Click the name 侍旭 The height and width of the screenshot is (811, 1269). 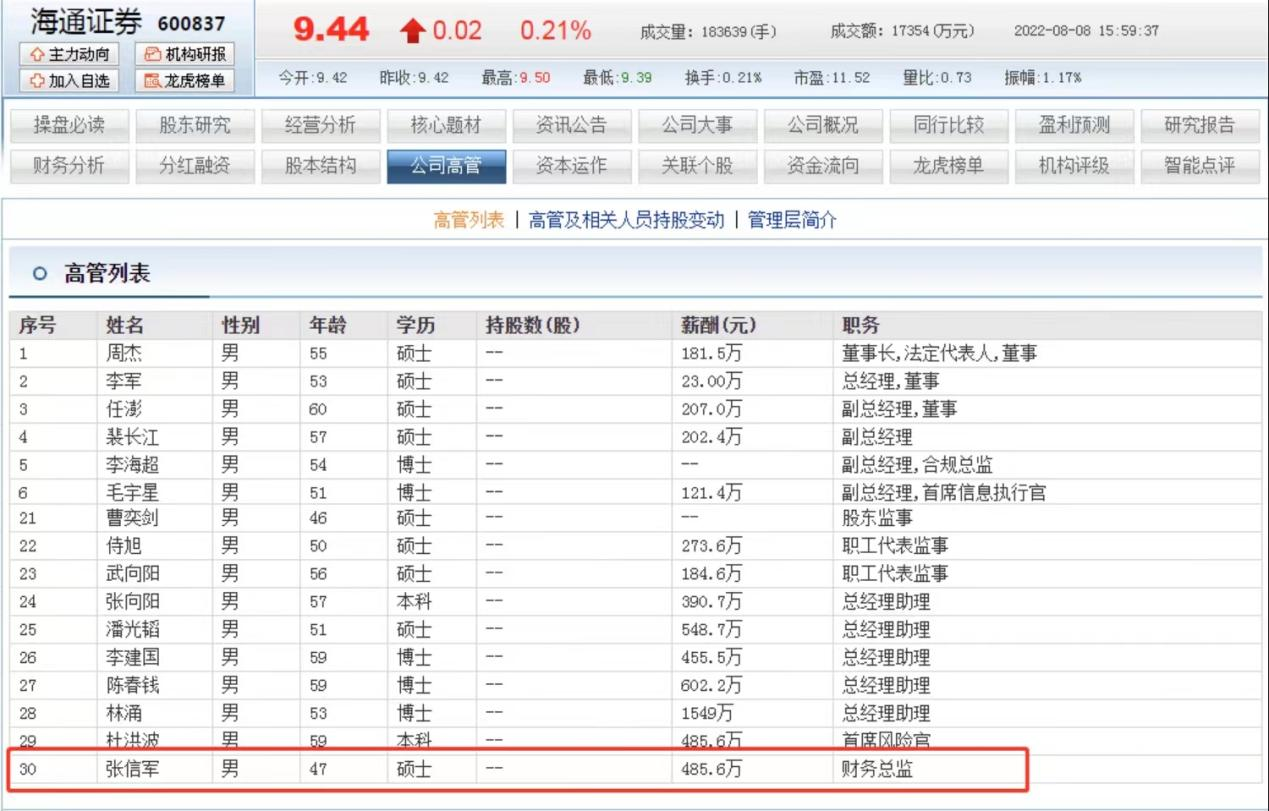point(124,546)
